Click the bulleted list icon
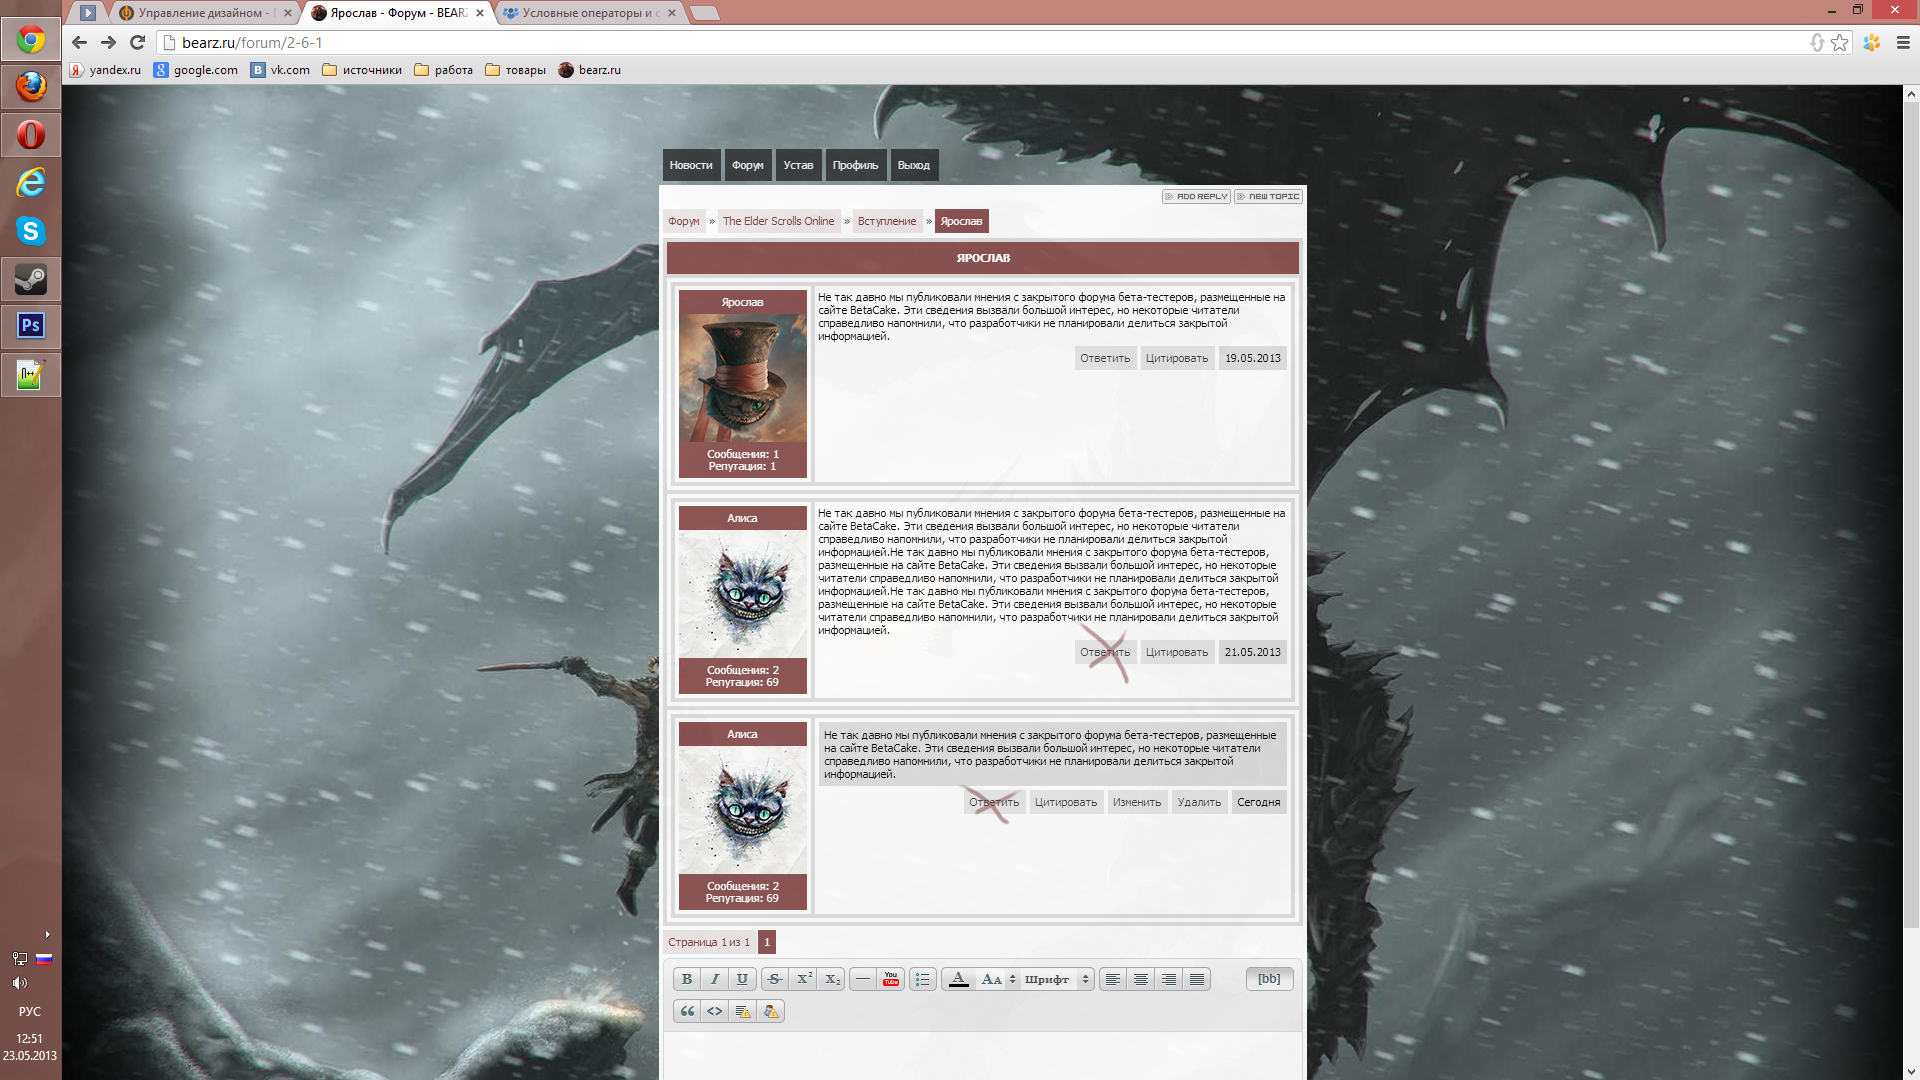 pos(922,979)
